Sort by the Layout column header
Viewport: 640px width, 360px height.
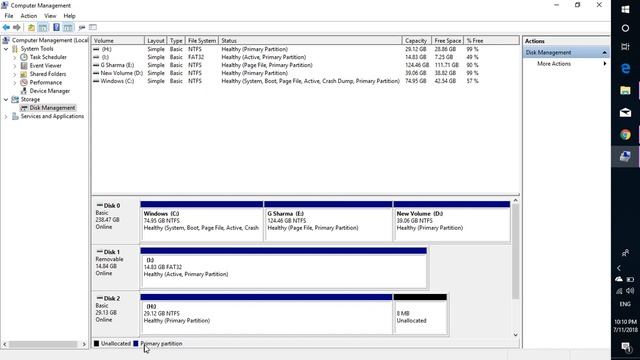tap(156, 41)
